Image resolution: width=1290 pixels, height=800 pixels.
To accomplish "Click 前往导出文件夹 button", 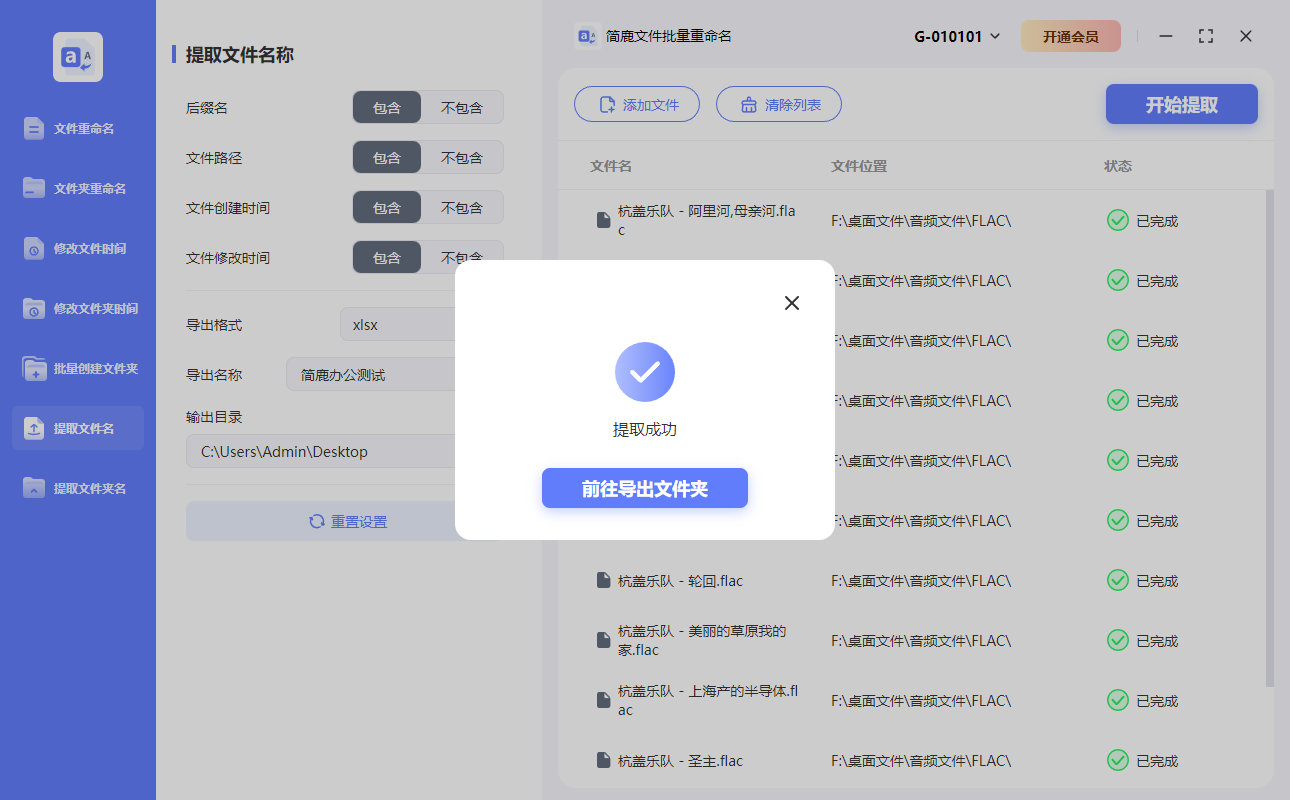I will point(645,488).
